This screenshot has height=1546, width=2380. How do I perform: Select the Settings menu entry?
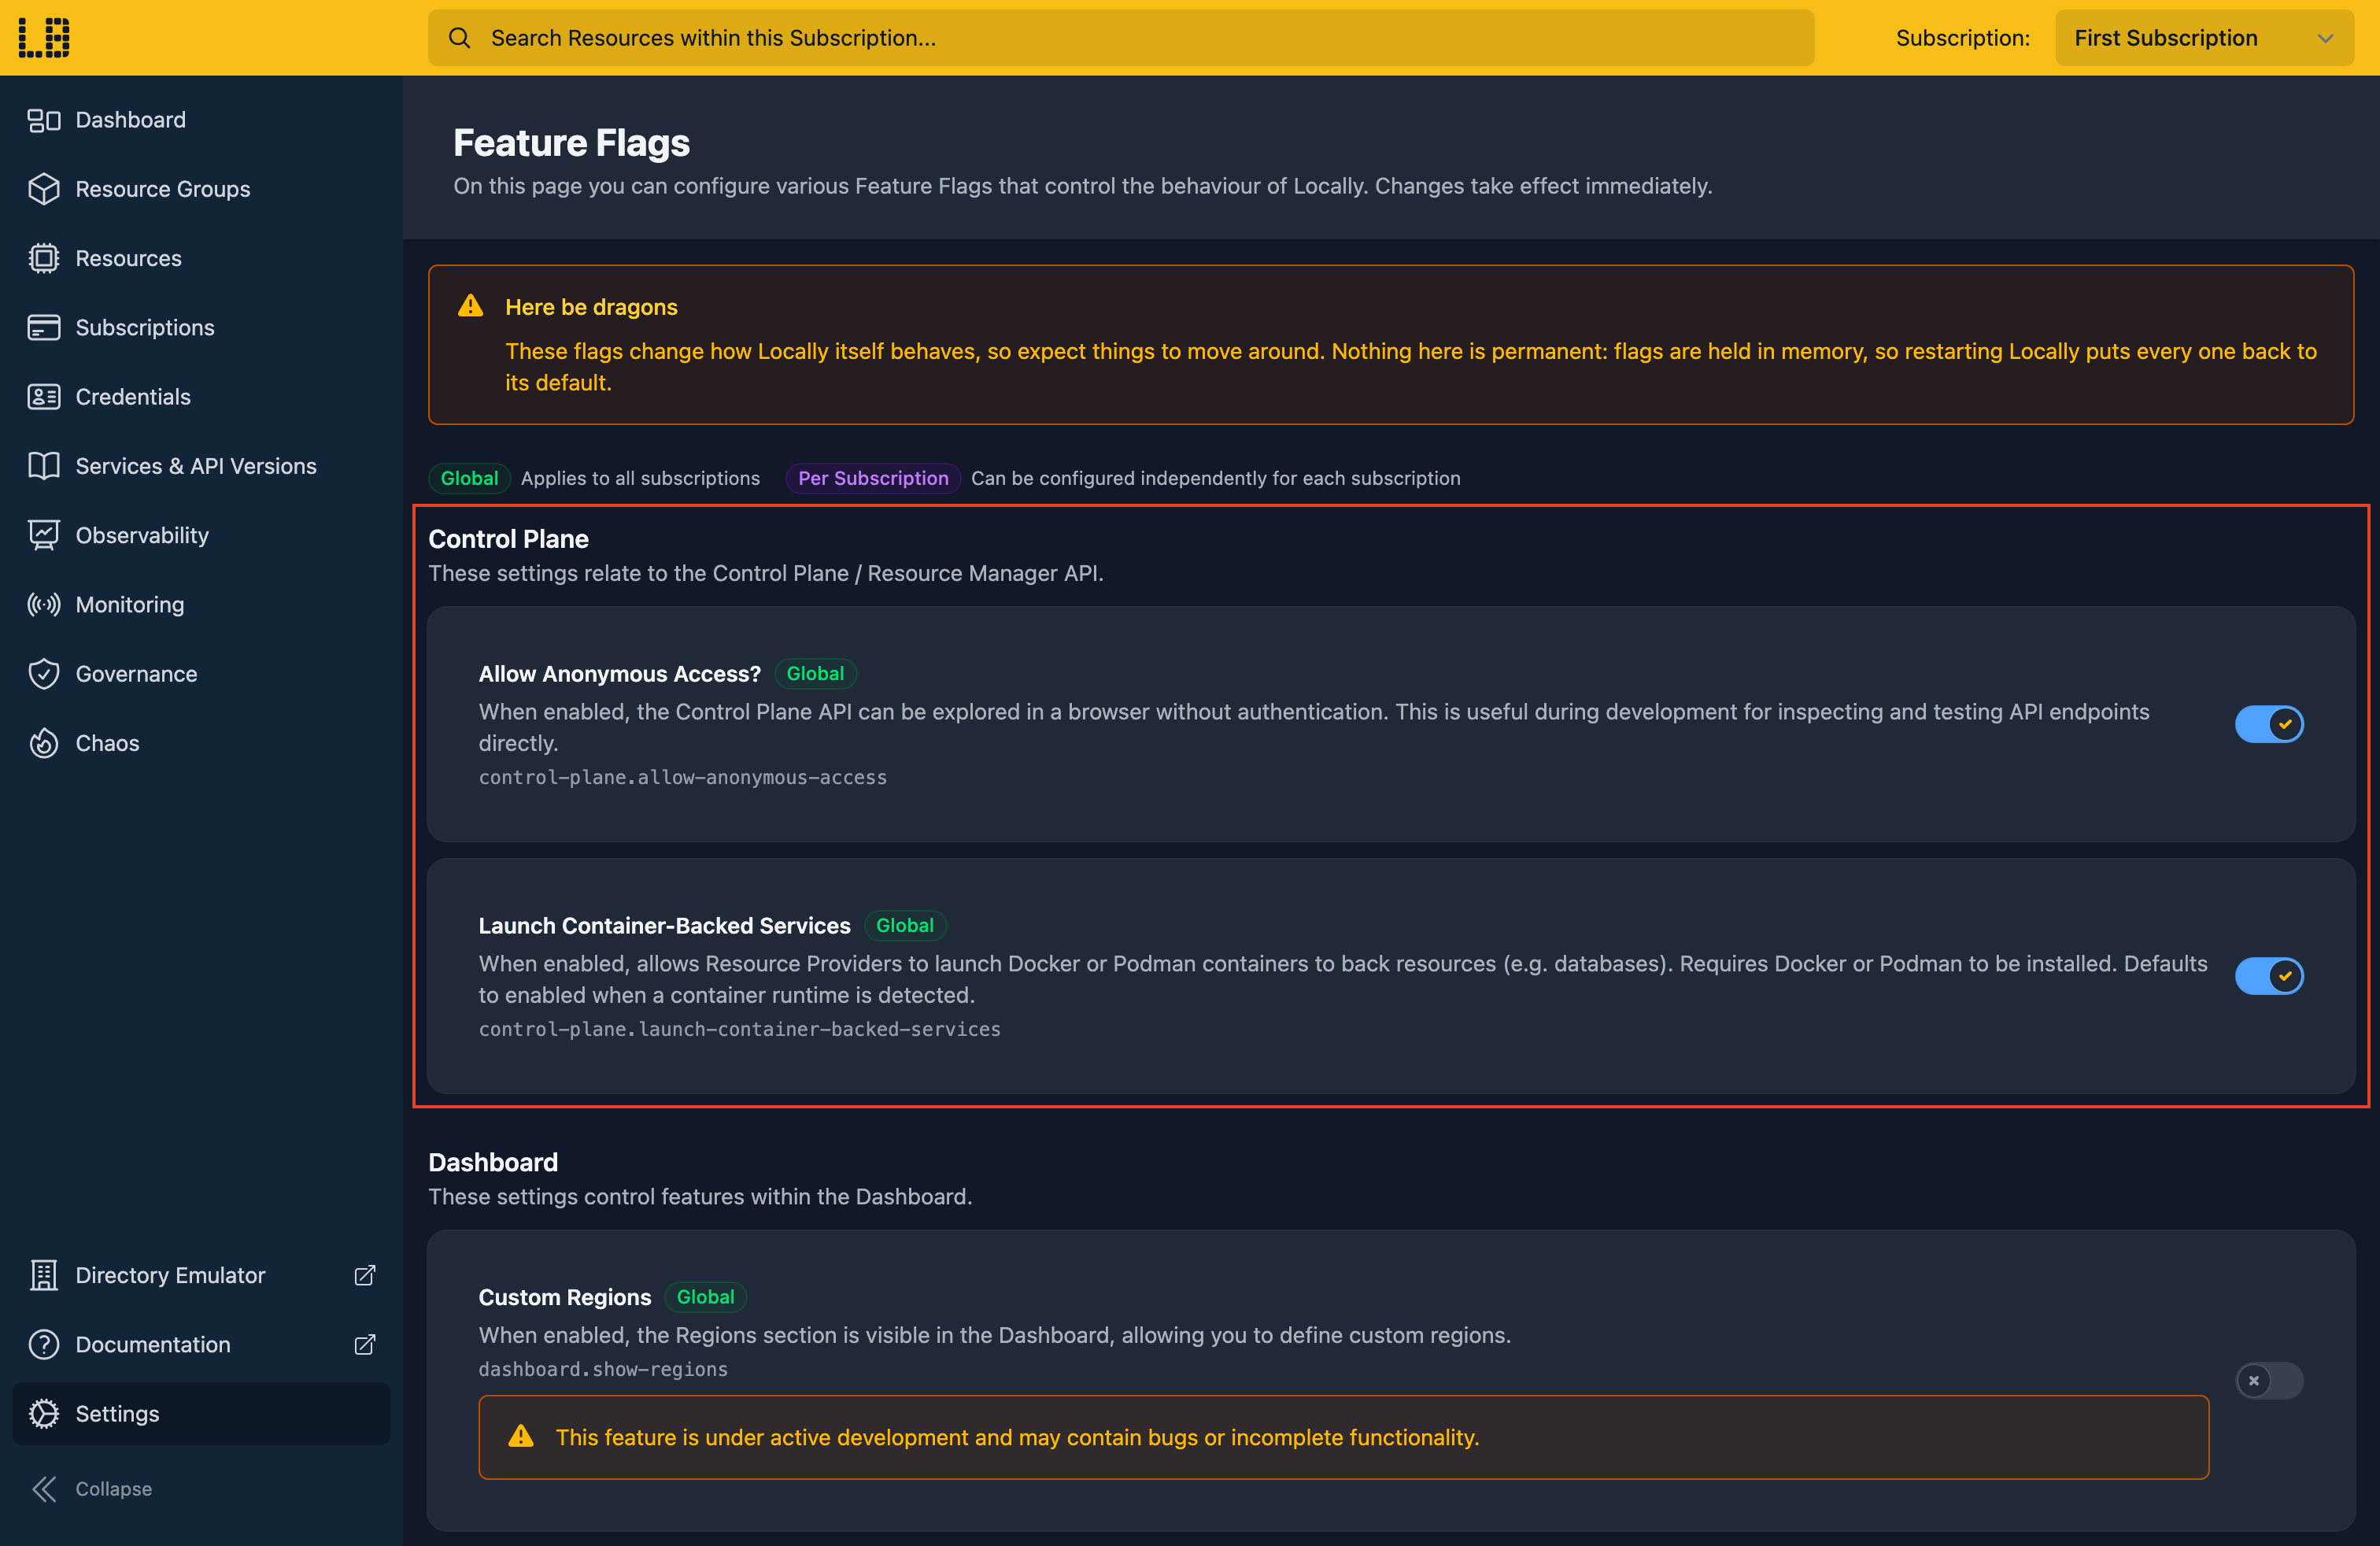click(x=201, y=1413)
